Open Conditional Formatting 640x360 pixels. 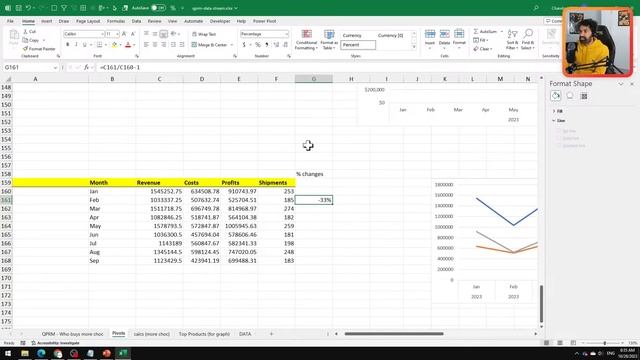click(x=306, y=40)
